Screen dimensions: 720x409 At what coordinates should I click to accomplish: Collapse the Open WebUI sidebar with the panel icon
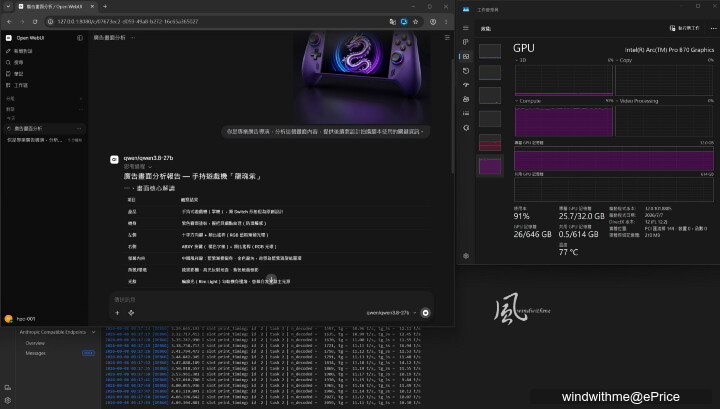[x=80, y=38]
